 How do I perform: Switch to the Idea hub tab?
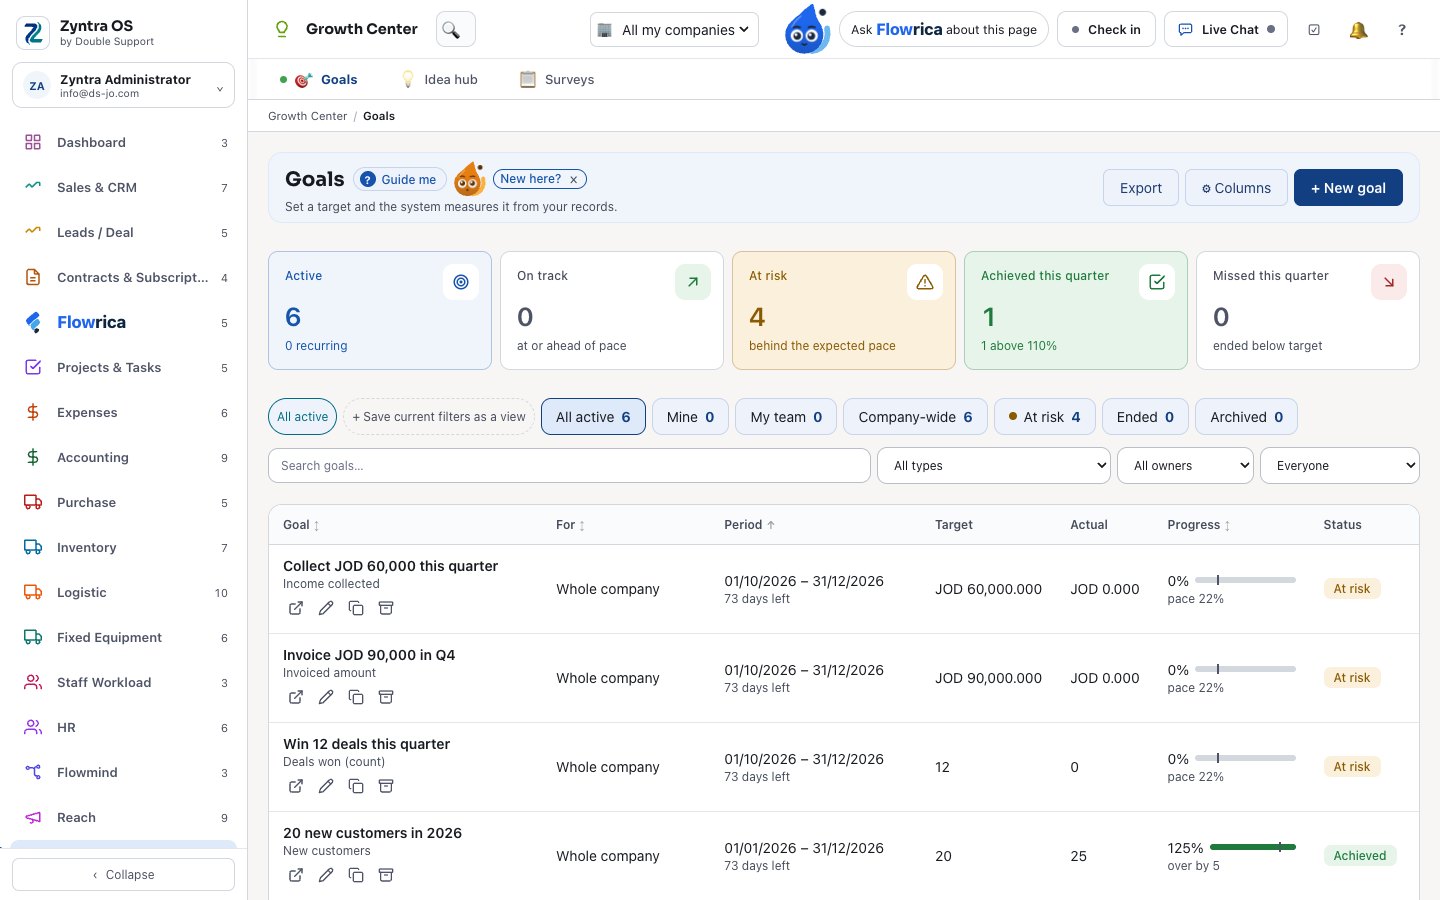[x=440, y=80]
